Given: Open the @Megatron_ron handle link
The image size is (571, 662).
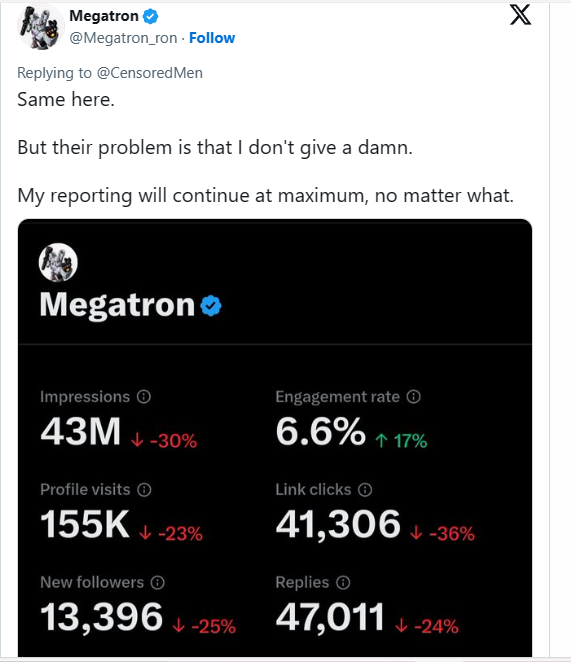Looking at the screenshot, I should point(123,38).
